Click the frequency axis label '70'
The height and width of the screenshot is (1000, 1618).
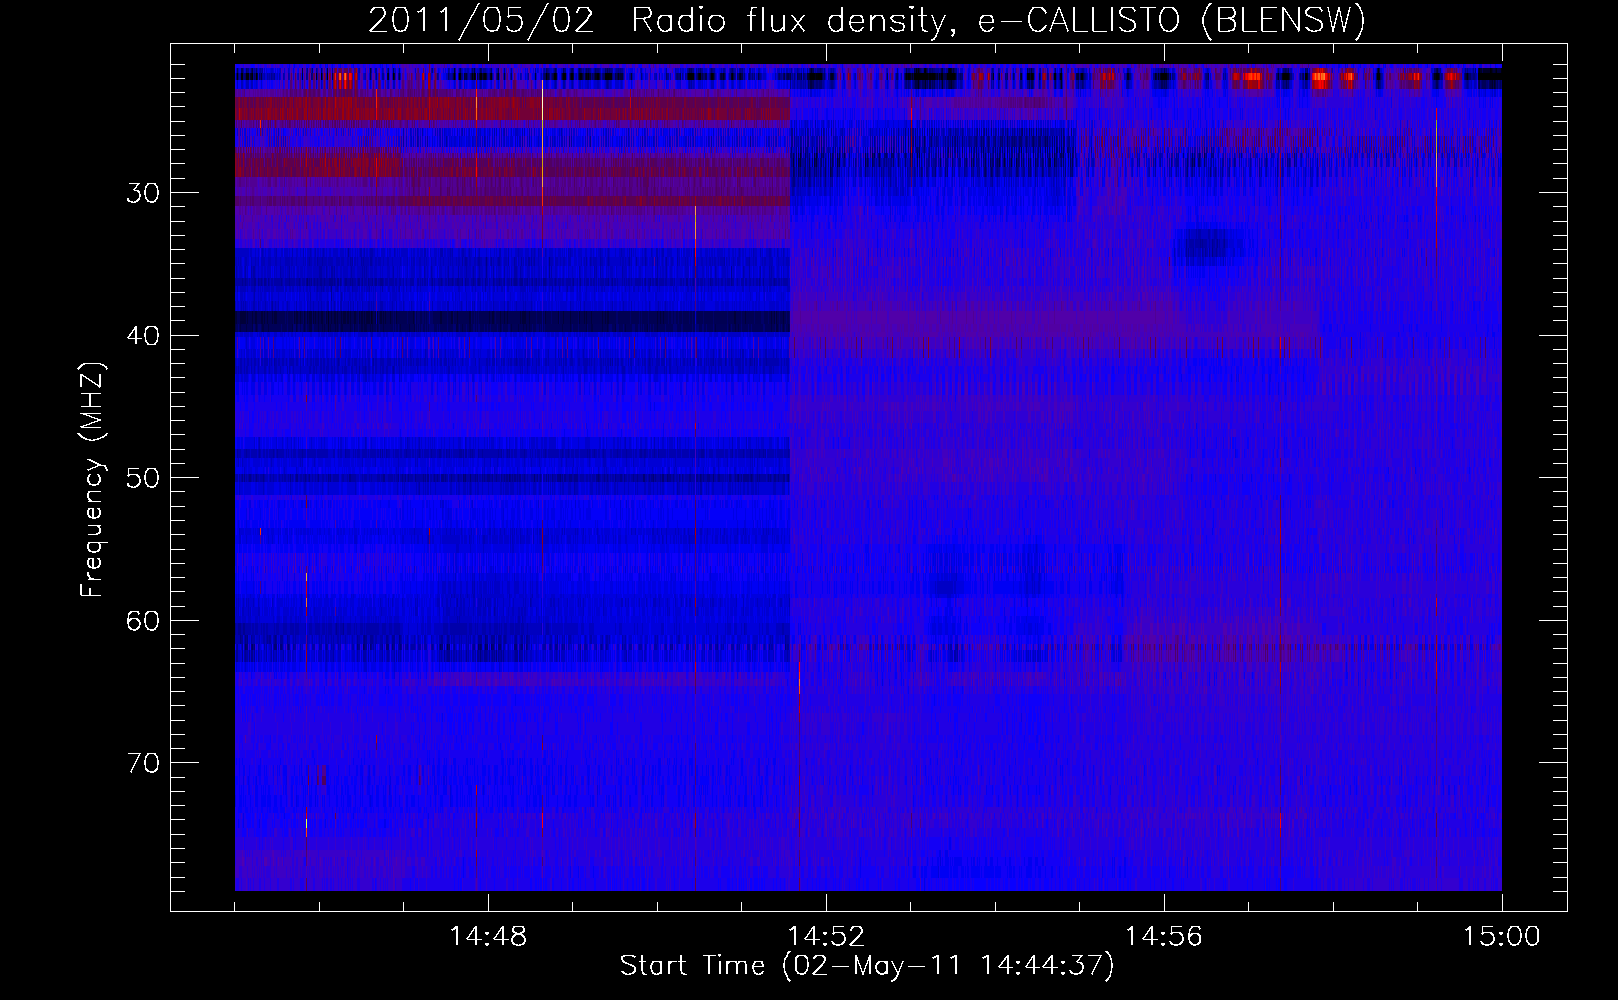[143, 763]
